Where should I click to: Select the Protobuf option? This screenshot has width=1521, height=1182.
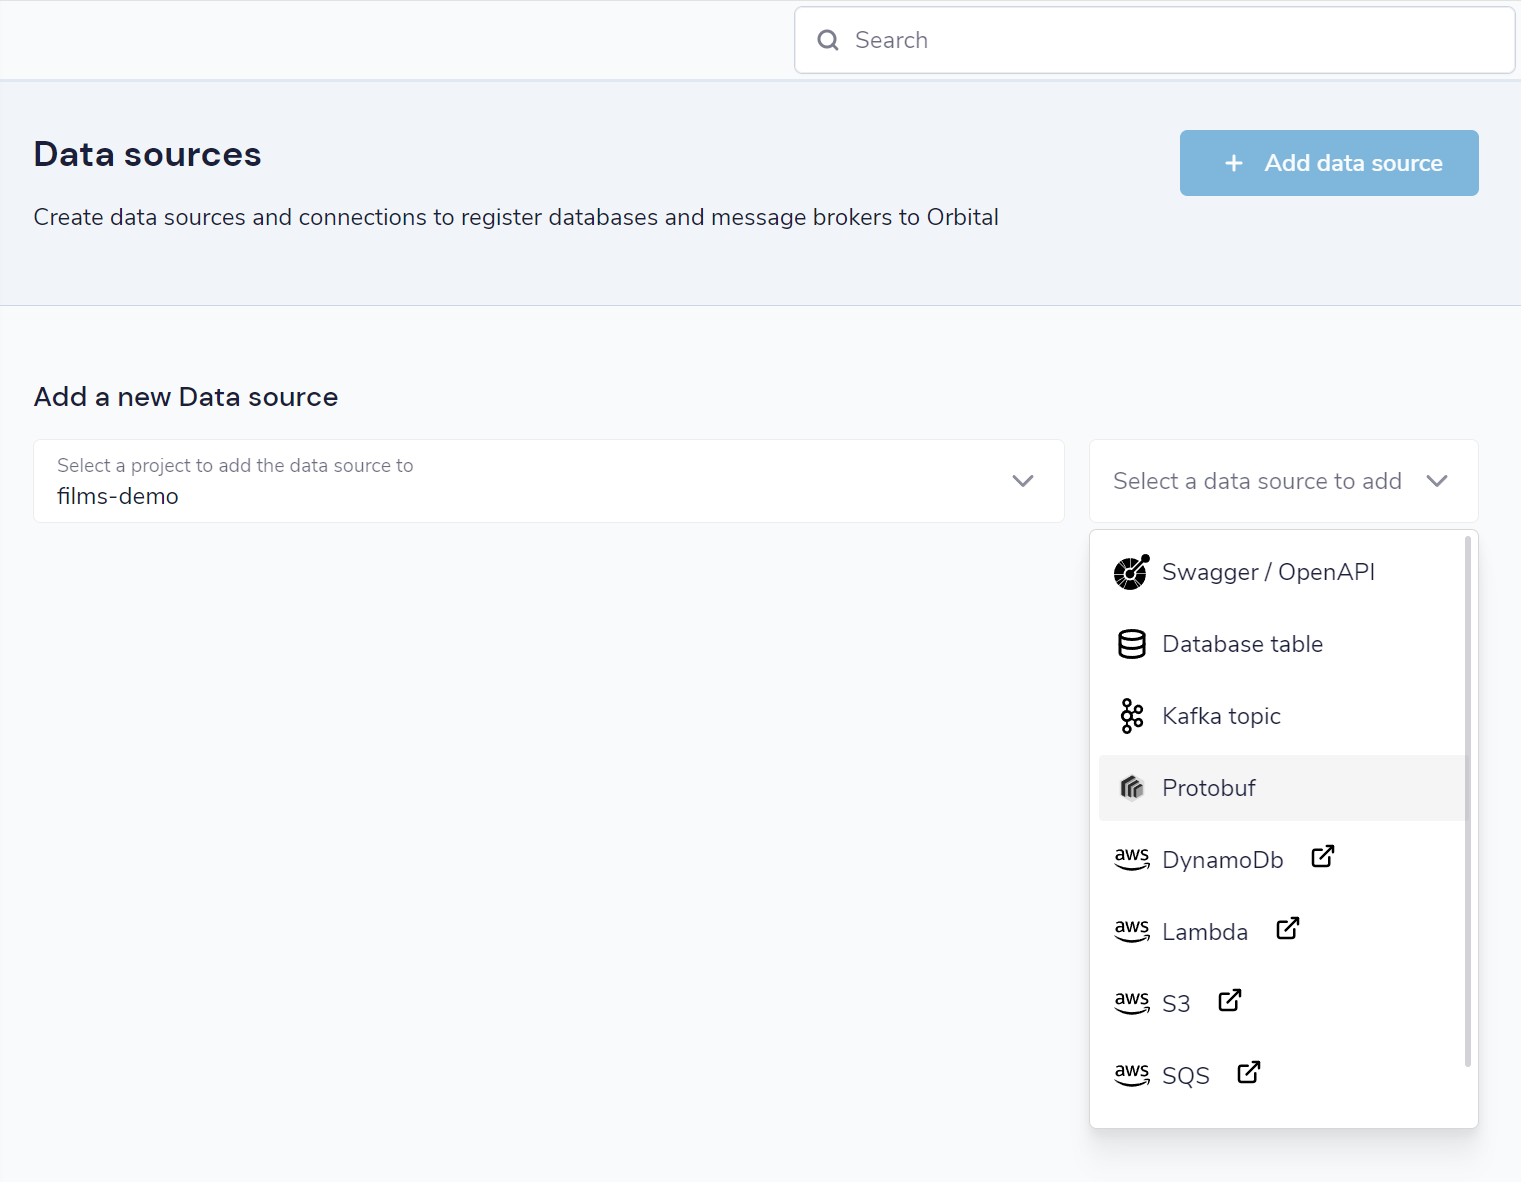[x=1282, y=788]
